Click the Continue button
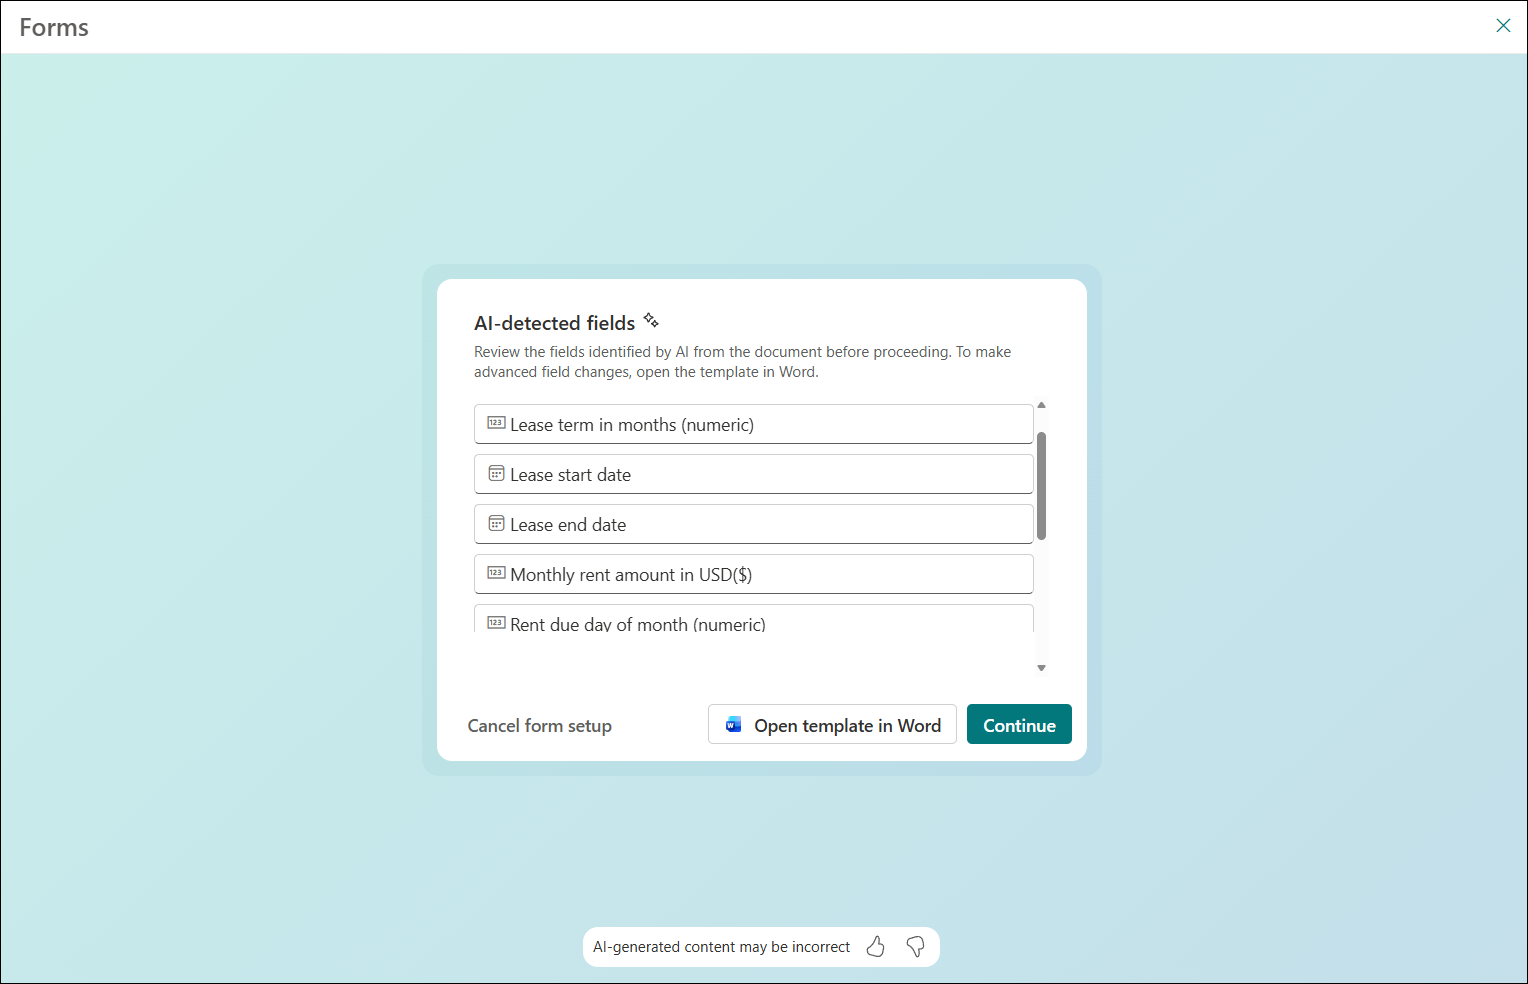1528x984 pixels. [x=1019, y=724]
